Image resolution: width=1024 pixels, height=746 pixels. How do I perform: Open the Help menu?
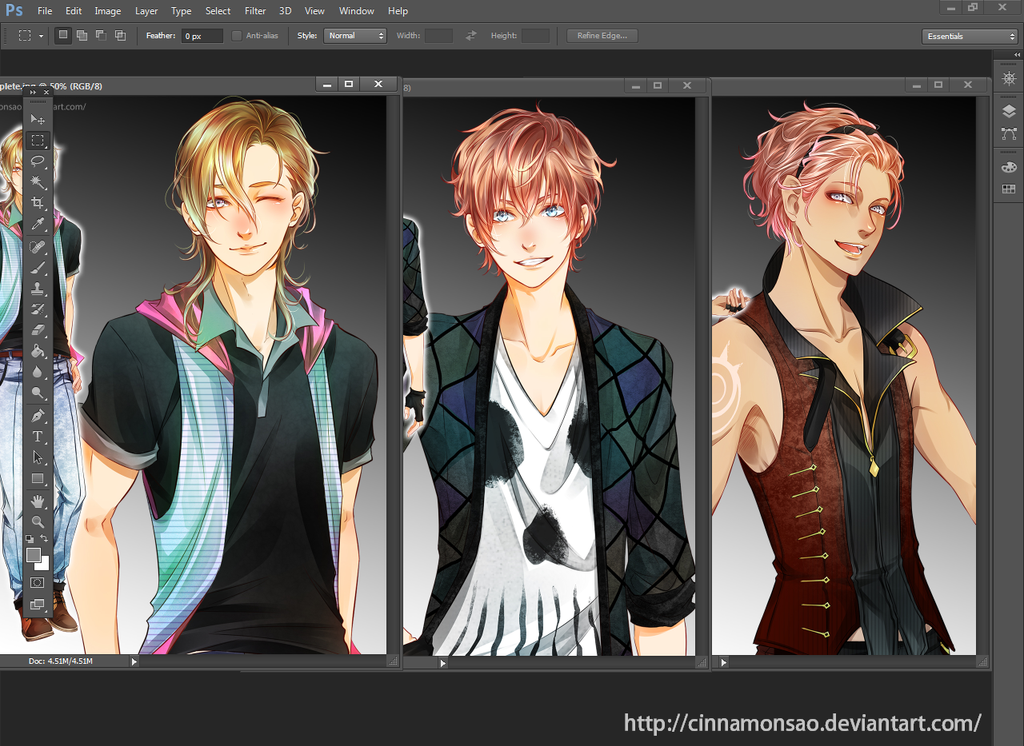[x=398, y=11]
